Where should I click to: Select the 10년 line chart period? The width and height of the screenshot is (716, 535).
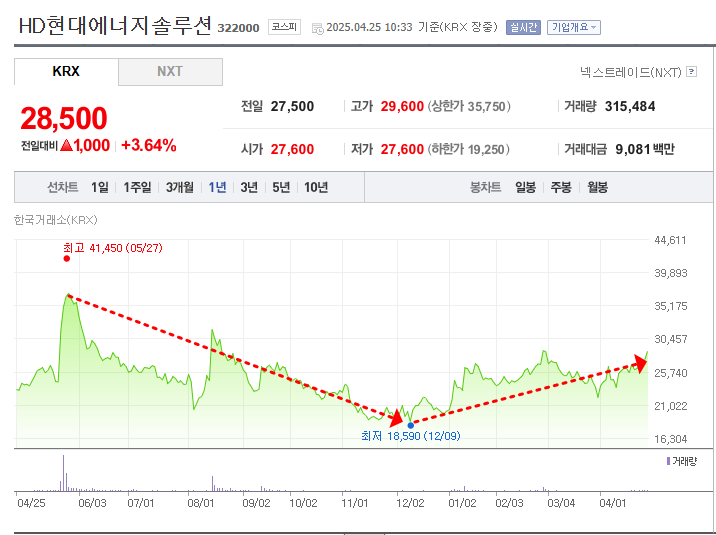[x=316, y=187]
